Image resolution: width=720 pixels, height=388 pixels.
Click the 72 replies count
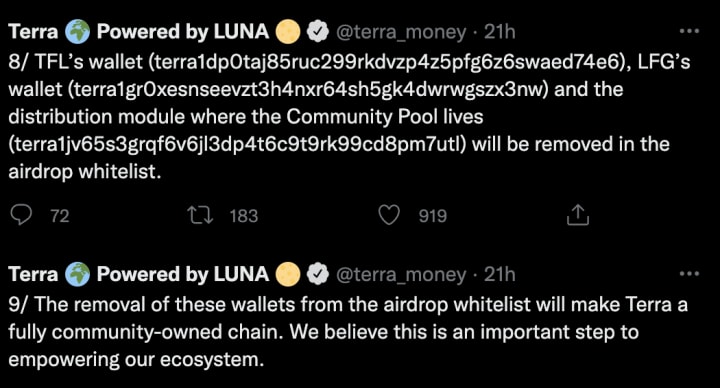coord(60,216)
